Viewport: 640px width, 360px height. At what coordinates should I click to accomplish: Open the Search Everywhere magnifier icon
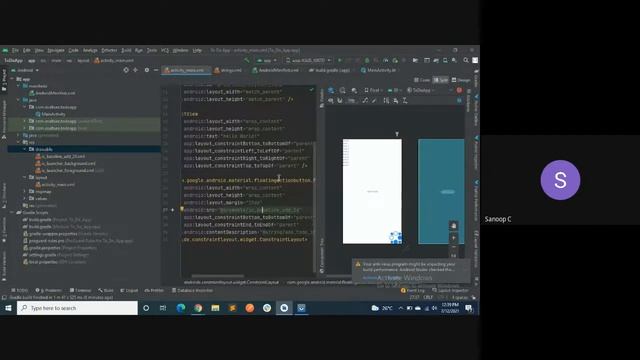coord(466,60)
